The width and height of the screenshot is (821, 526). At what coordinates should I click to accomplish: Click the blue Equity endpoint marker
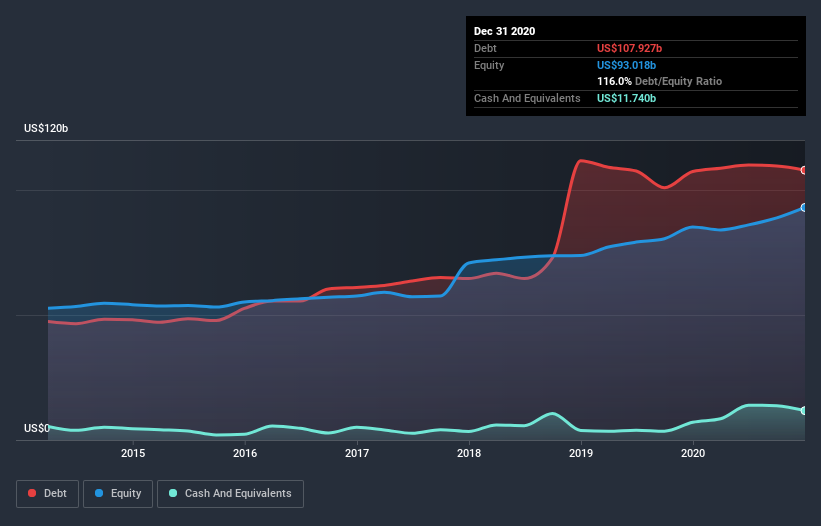[804, 208]
